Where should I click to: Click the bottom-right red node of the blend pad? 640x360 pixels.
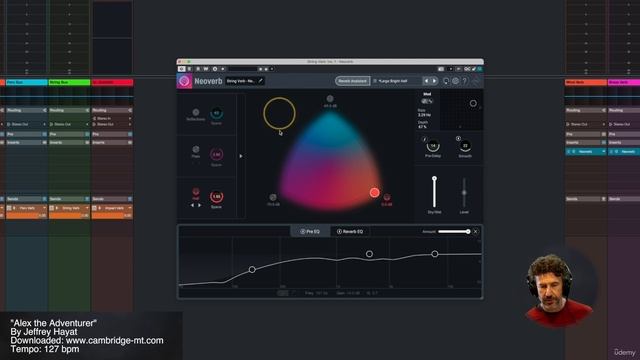[x=387, y=198]
